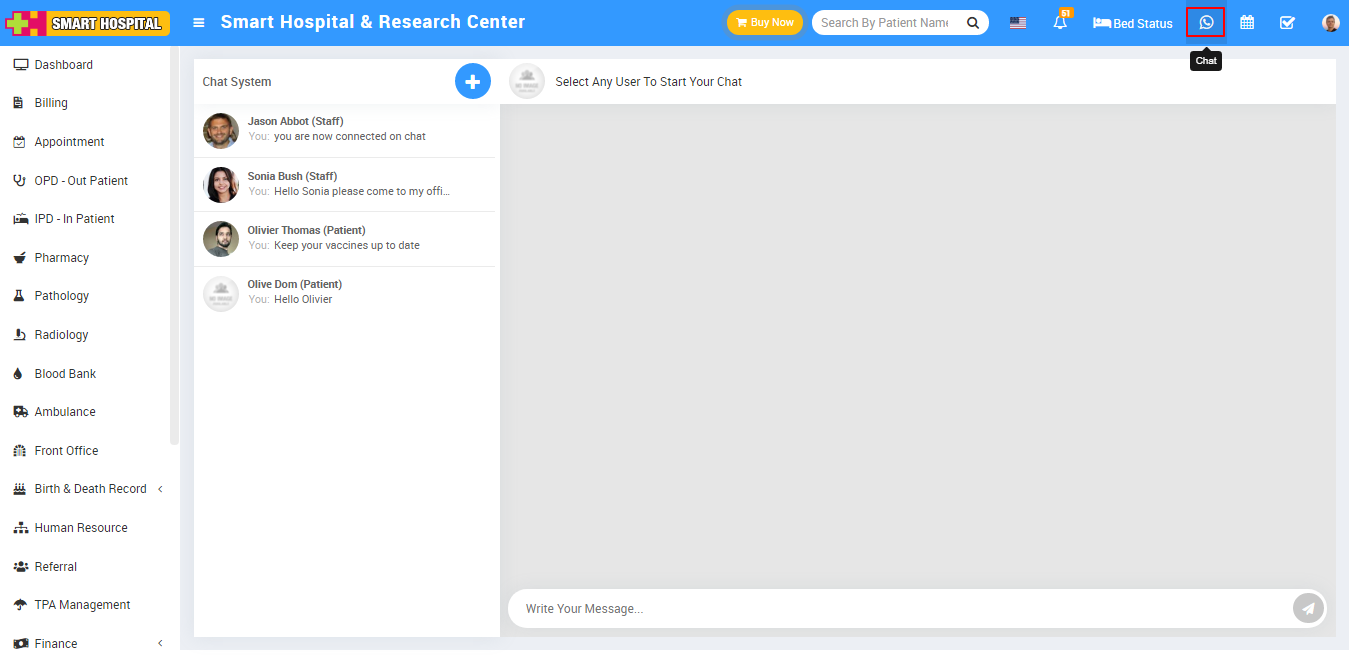The image size is (1349, 657).
Task: Open the to-do checklist icon in header
Action: point(1287,22)
